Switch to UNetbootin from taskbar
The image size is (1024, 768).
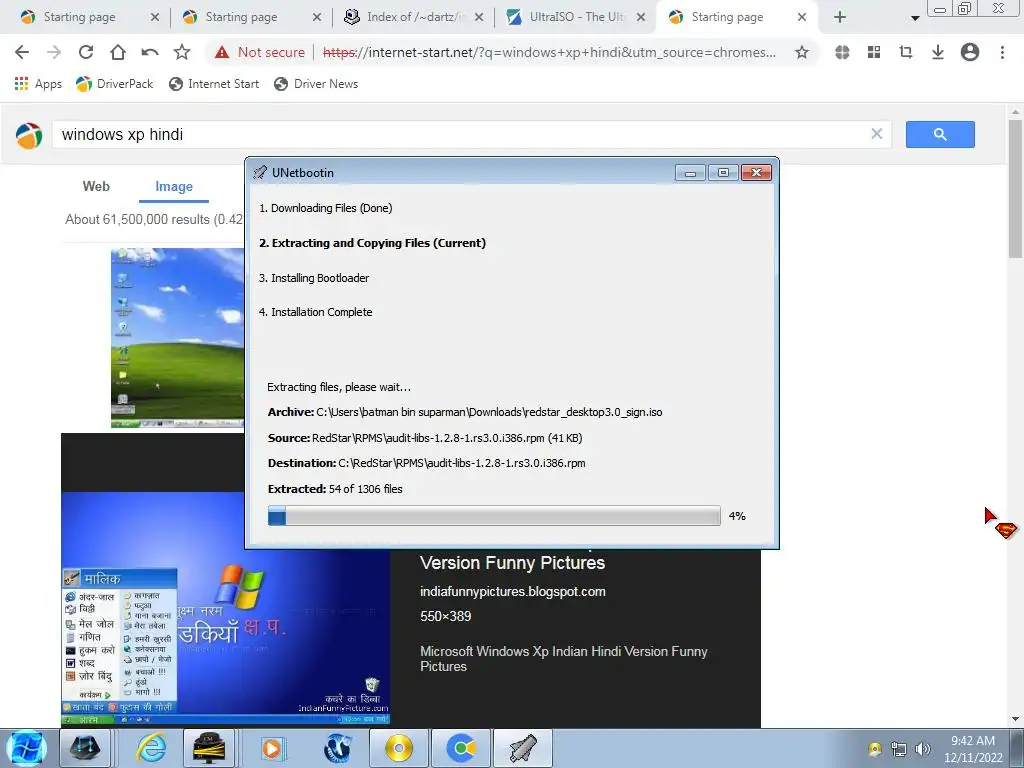pos(523,748)
